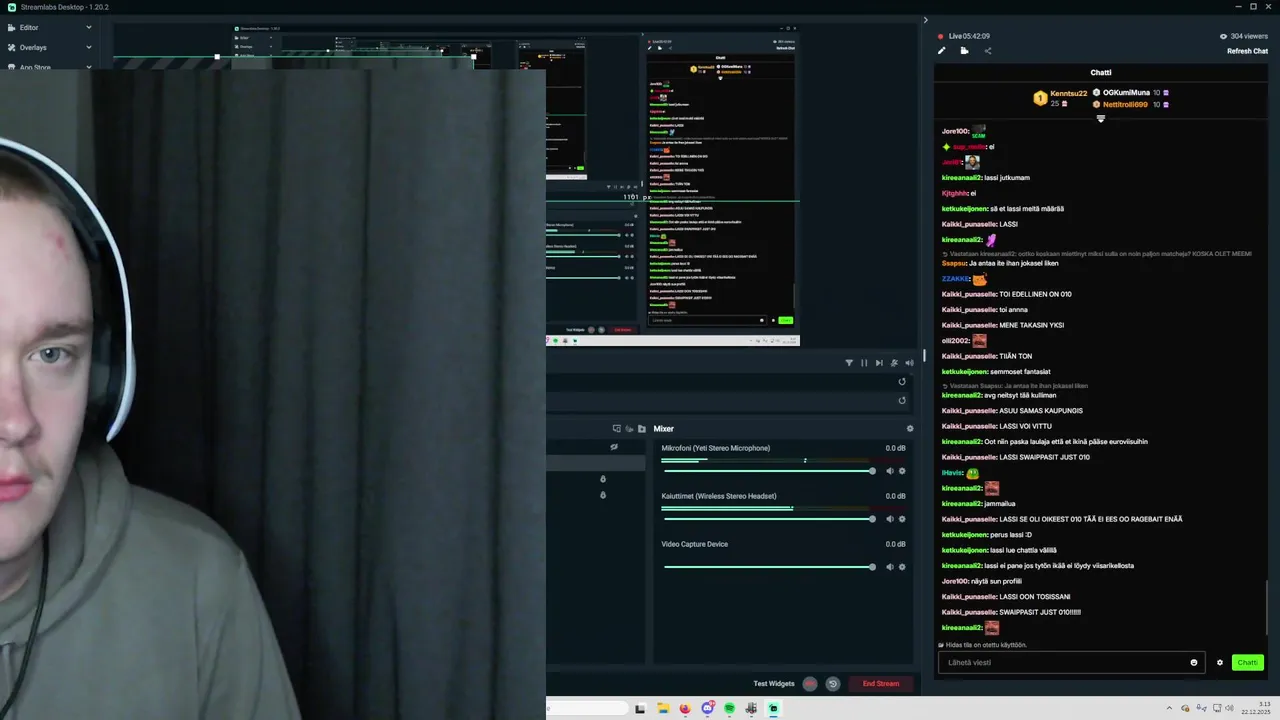Click Kenntsu22 top gifter name
The height and width of the screenshot is (720, 1280).
pyautogui.click(x=1068, y=93)
